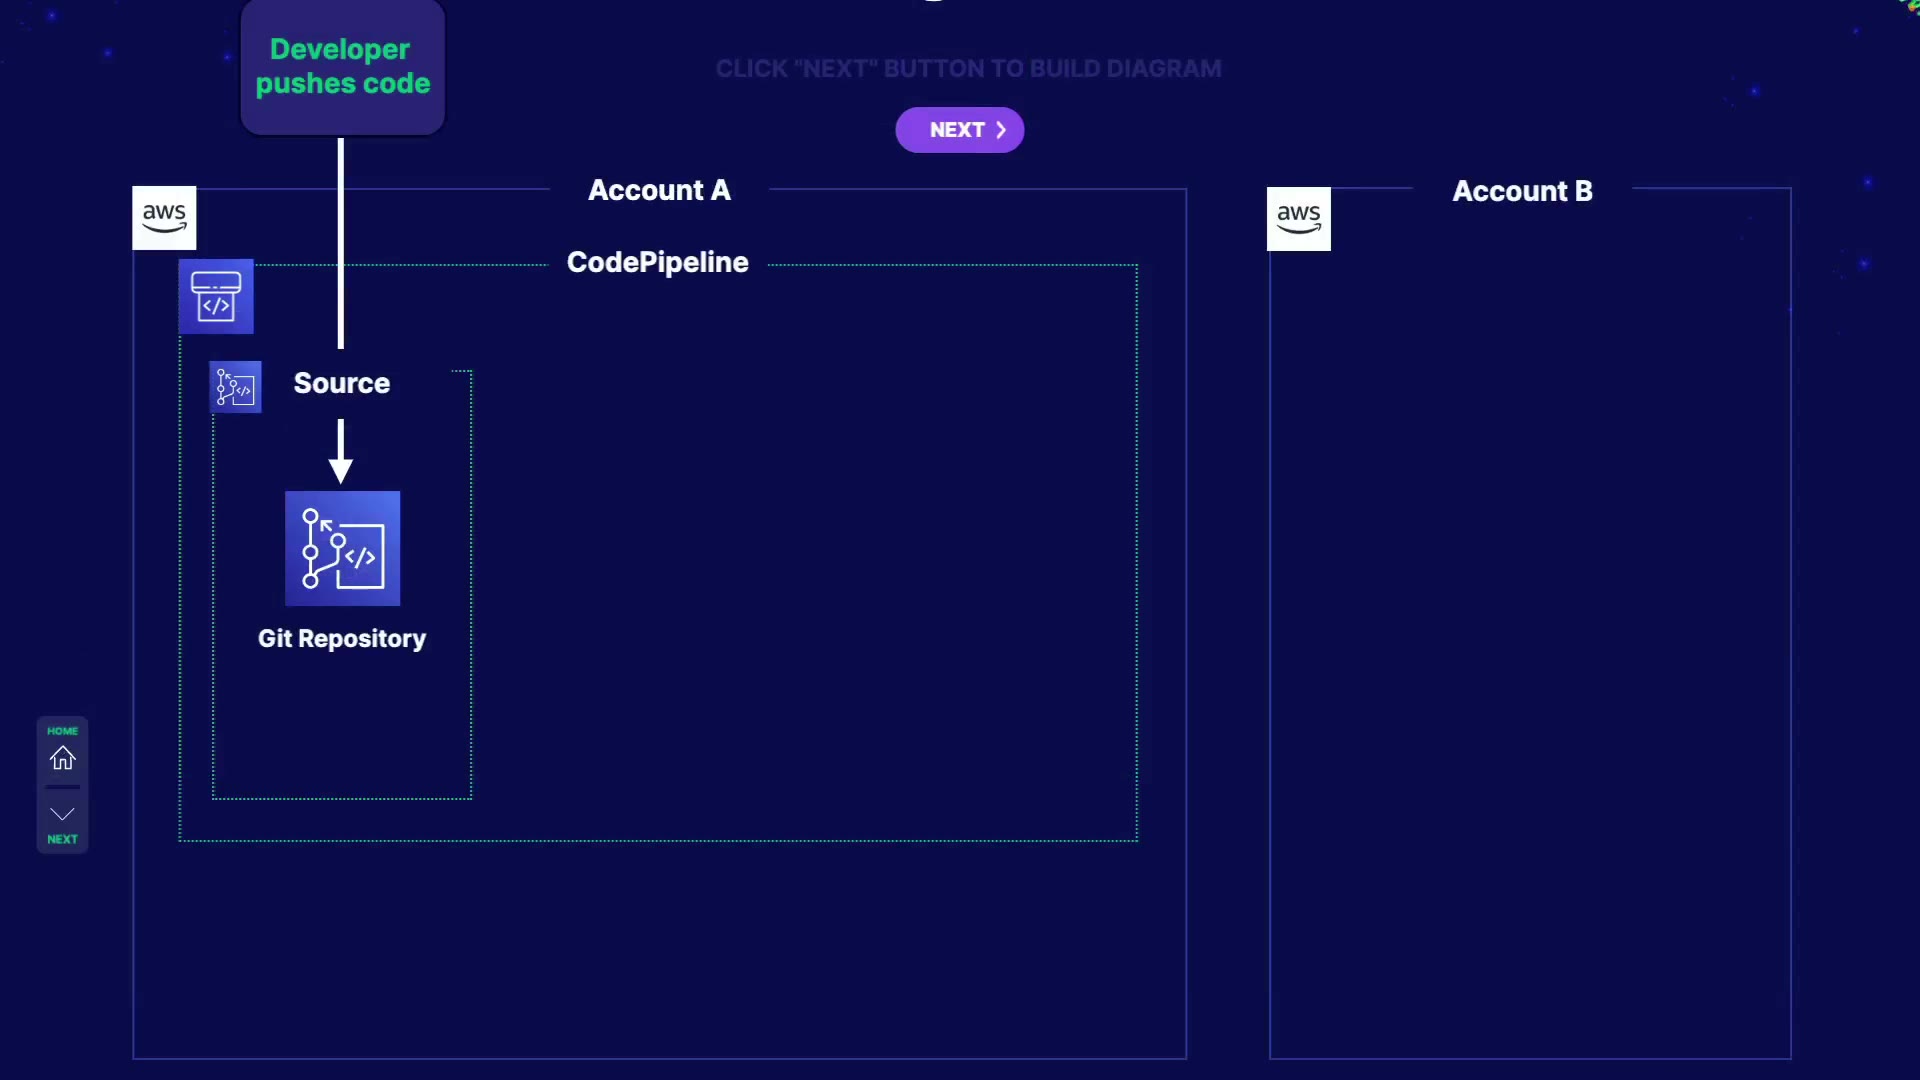Click the down chevron above the sidebar NEXT label

click(62, 814)
